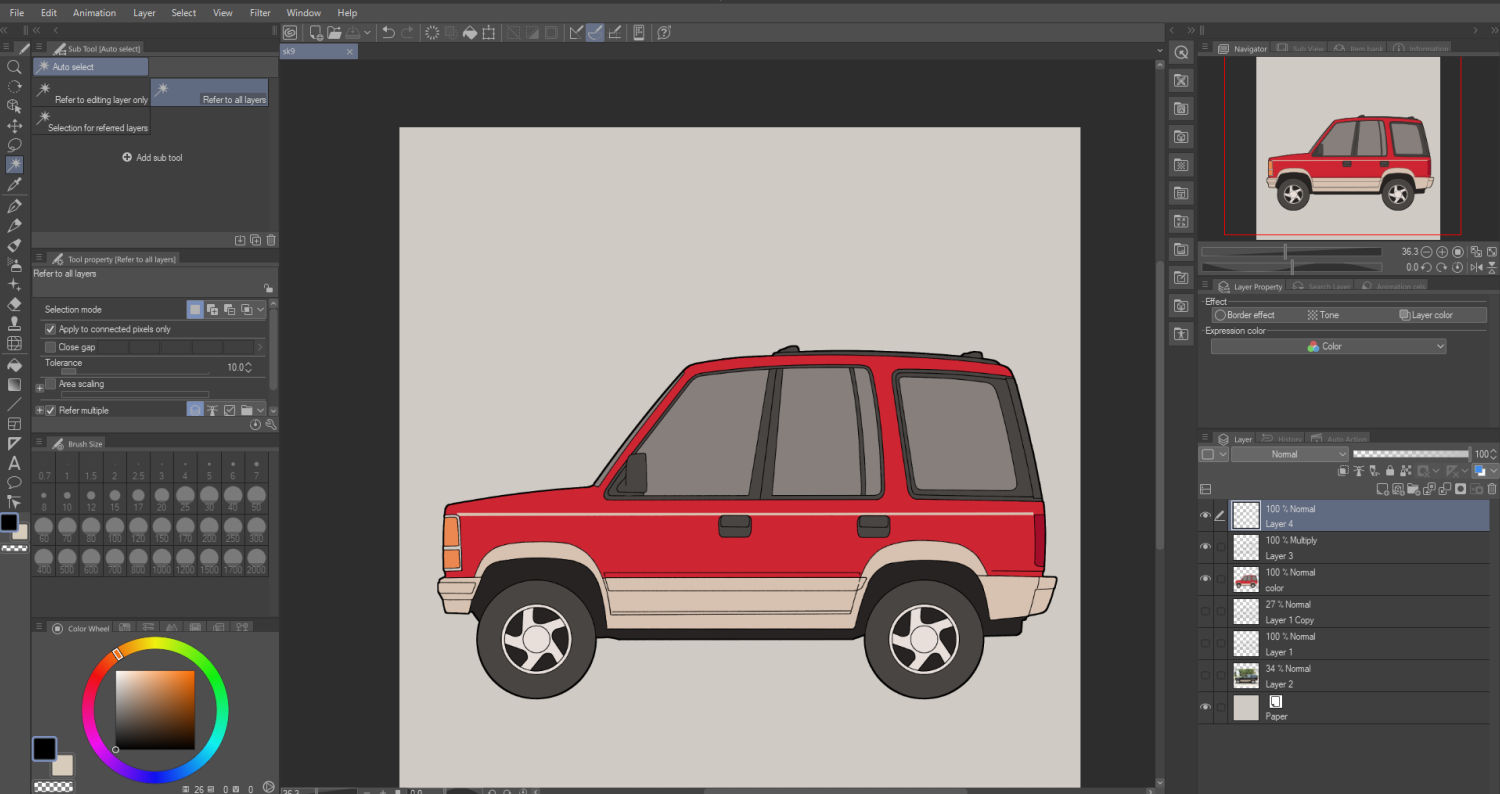
Task: Open the Filter menu
Action: [x=260, y=13]
